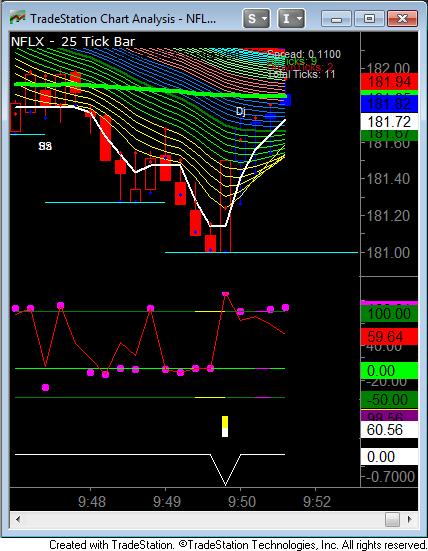The image size is (428, 551).
Task: Maximize the Chart Analysis window
Action: point(369,19)
